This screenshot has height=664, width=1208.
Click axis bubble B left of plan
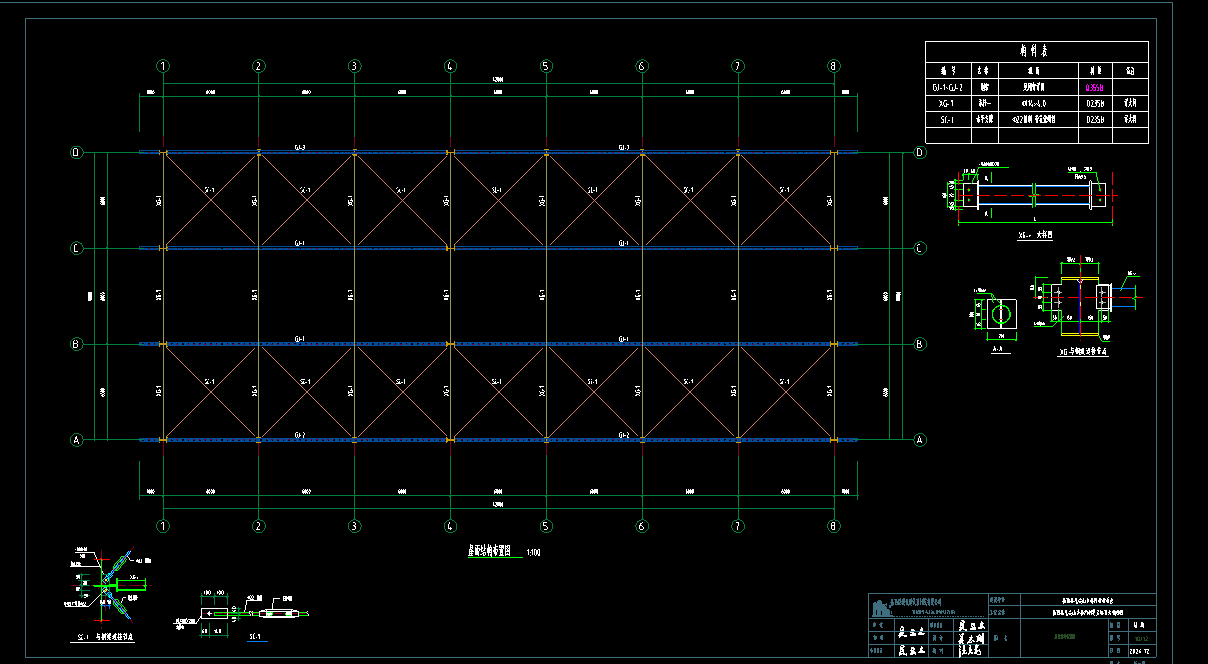coord(76,344)
